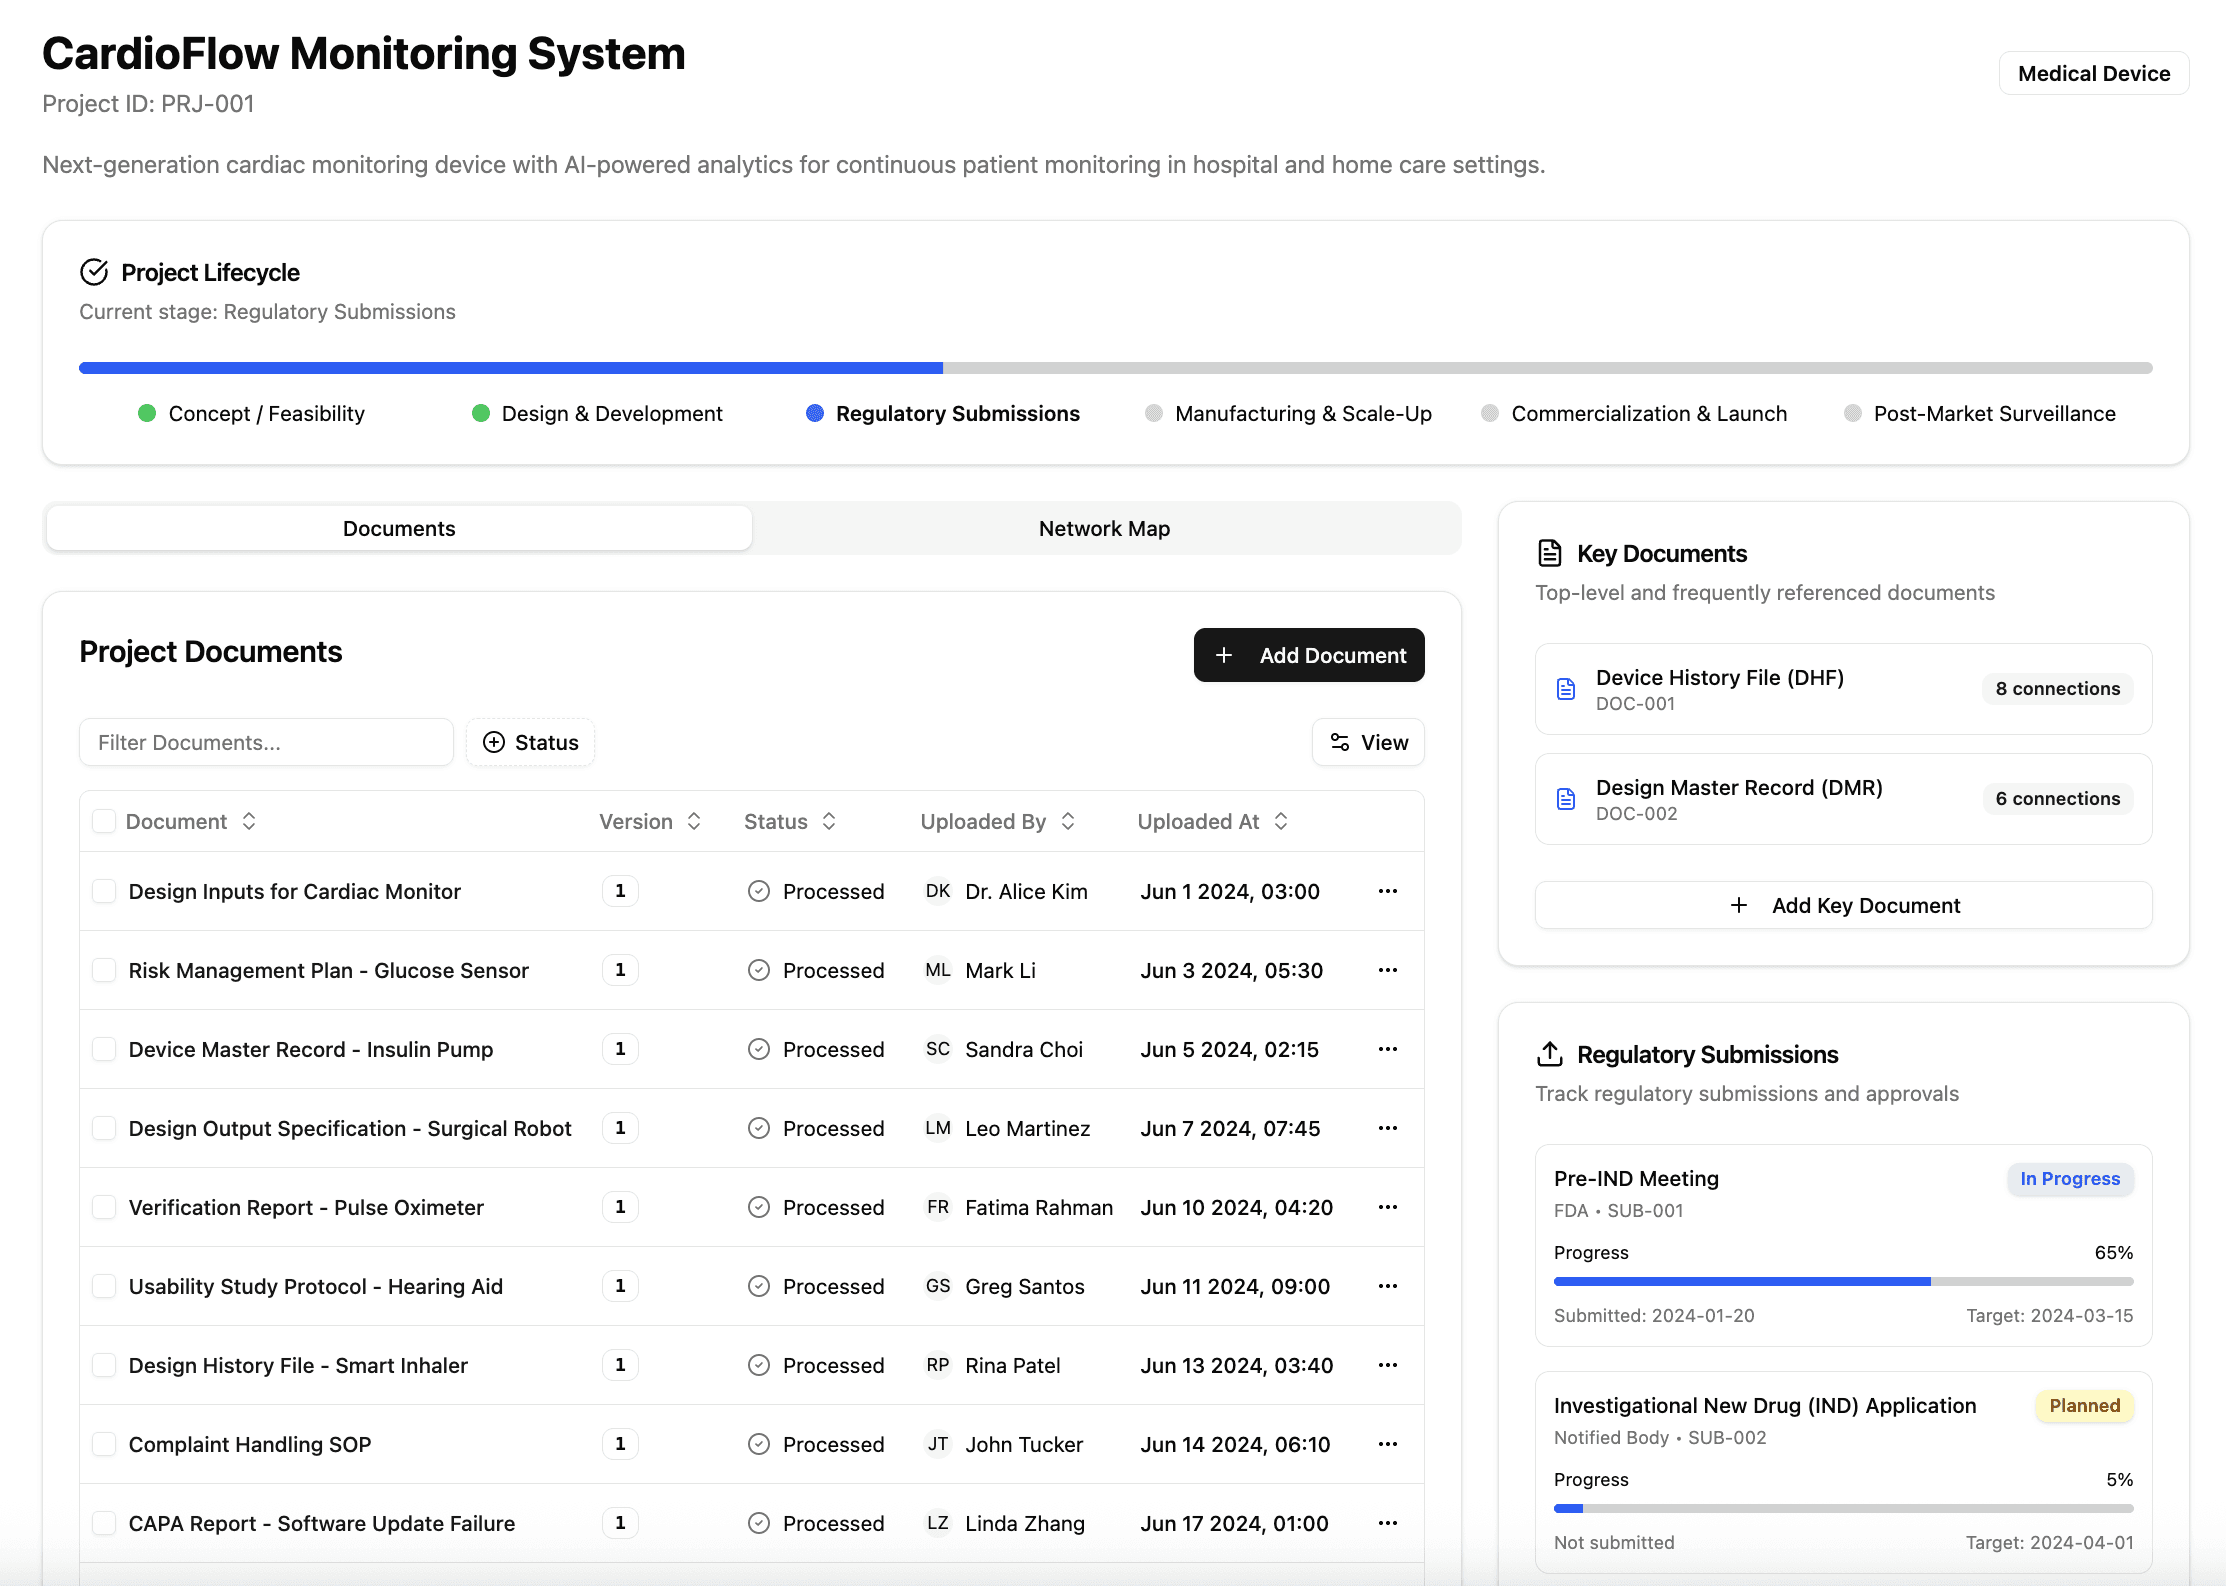
Task: Click the Regulatory Submissions upload icon
Action: pyautogui.click(x=1549, y=1054)
